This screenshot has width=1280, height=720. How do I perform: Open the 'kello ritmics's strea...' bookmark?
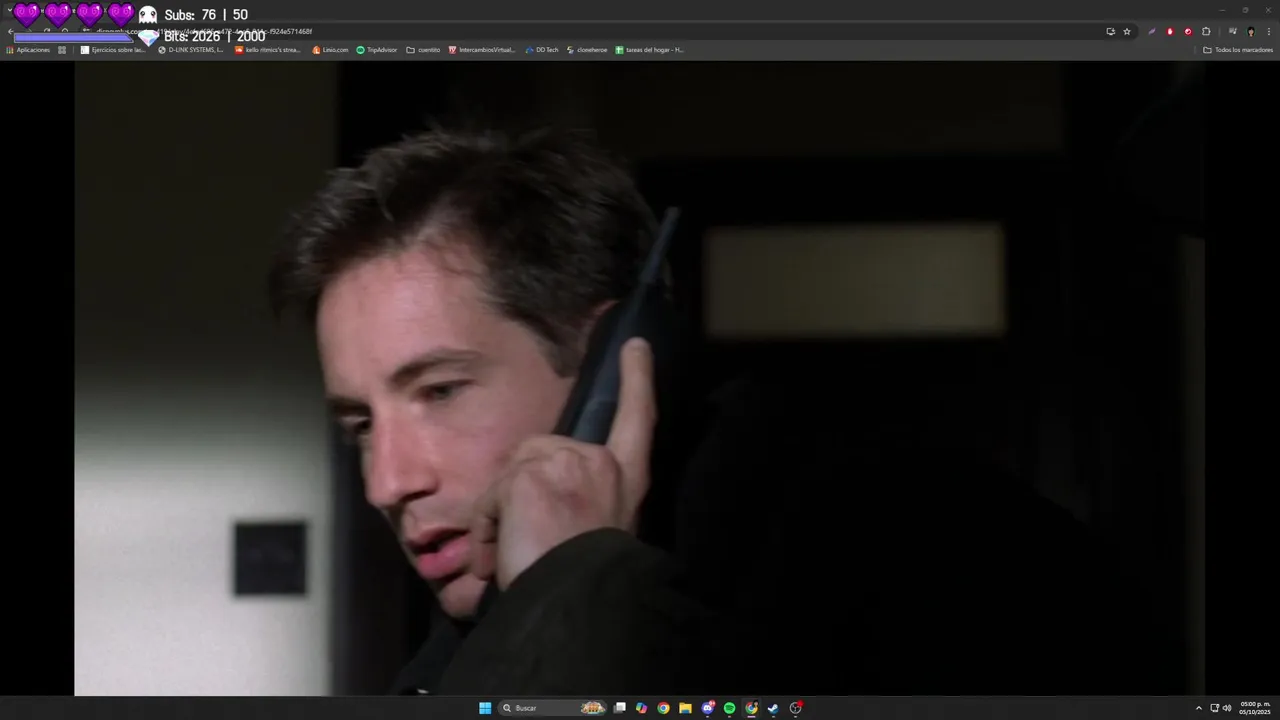268,50
